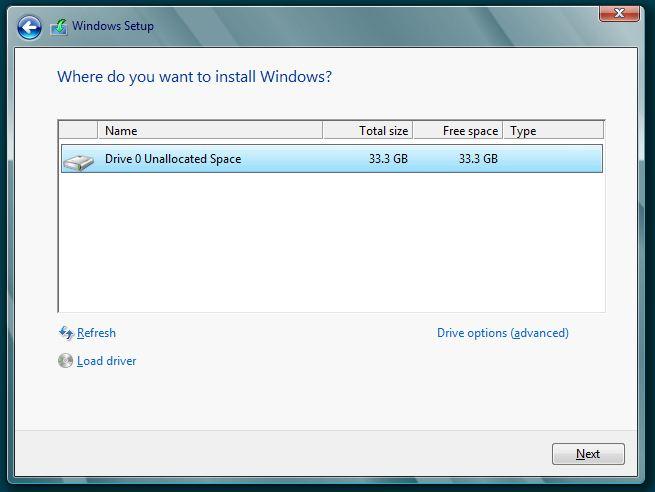Click the Refresh arrows icon
The width and height of the screenshot is (655, 492).
coord(66,333)
